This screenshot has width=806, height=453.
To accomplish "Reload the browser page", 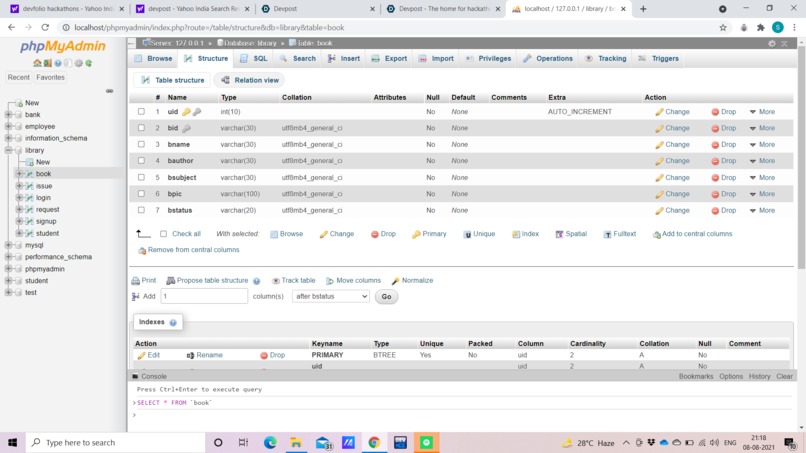I will coord(45,28).
